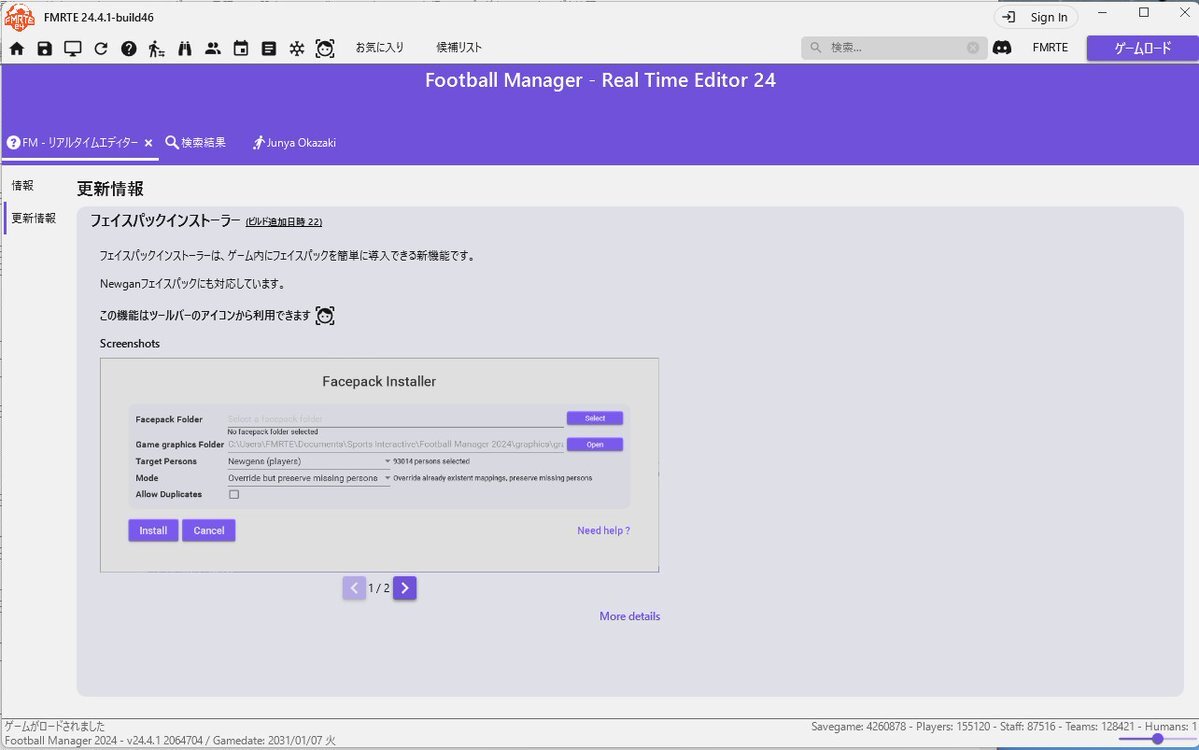Open the Help question mark toolbar icon

coord(128,48)
